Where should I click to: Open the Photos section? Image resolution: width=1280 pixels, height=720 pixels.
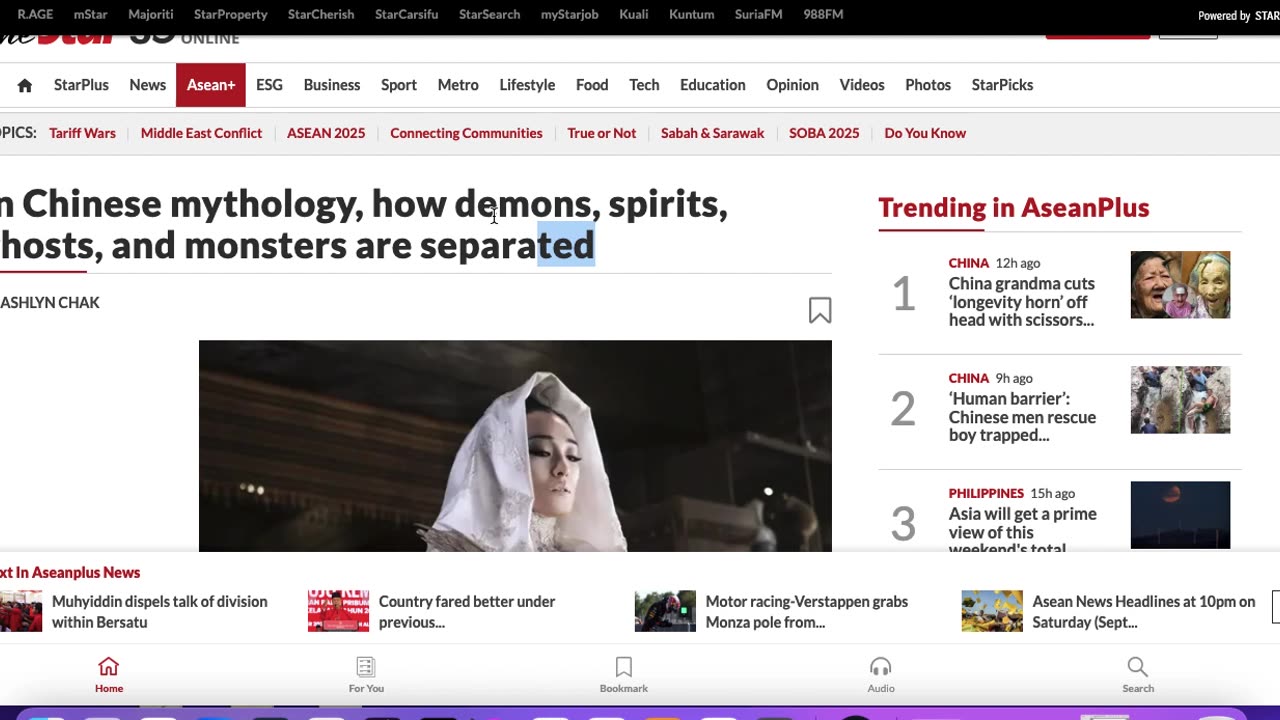click(x=928, y=85)
